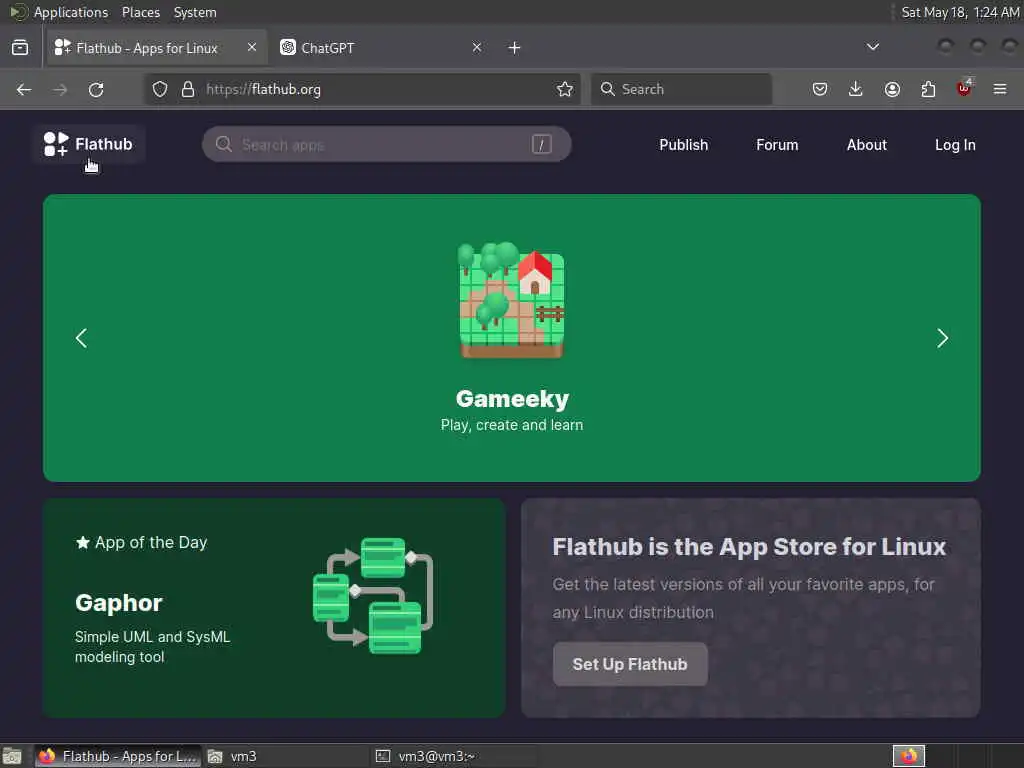The width and height of the screenshot is (1024, 768).
Task: Close the ChatGPT tab
Action: [x=477, y=48]
